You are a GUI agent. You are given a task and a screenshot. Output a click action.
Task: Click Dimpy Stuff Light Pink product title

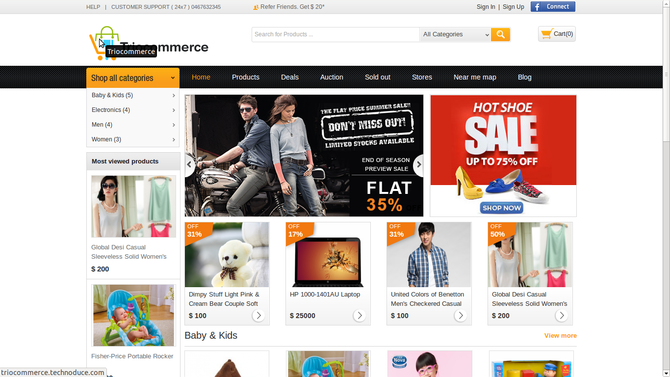224,299
